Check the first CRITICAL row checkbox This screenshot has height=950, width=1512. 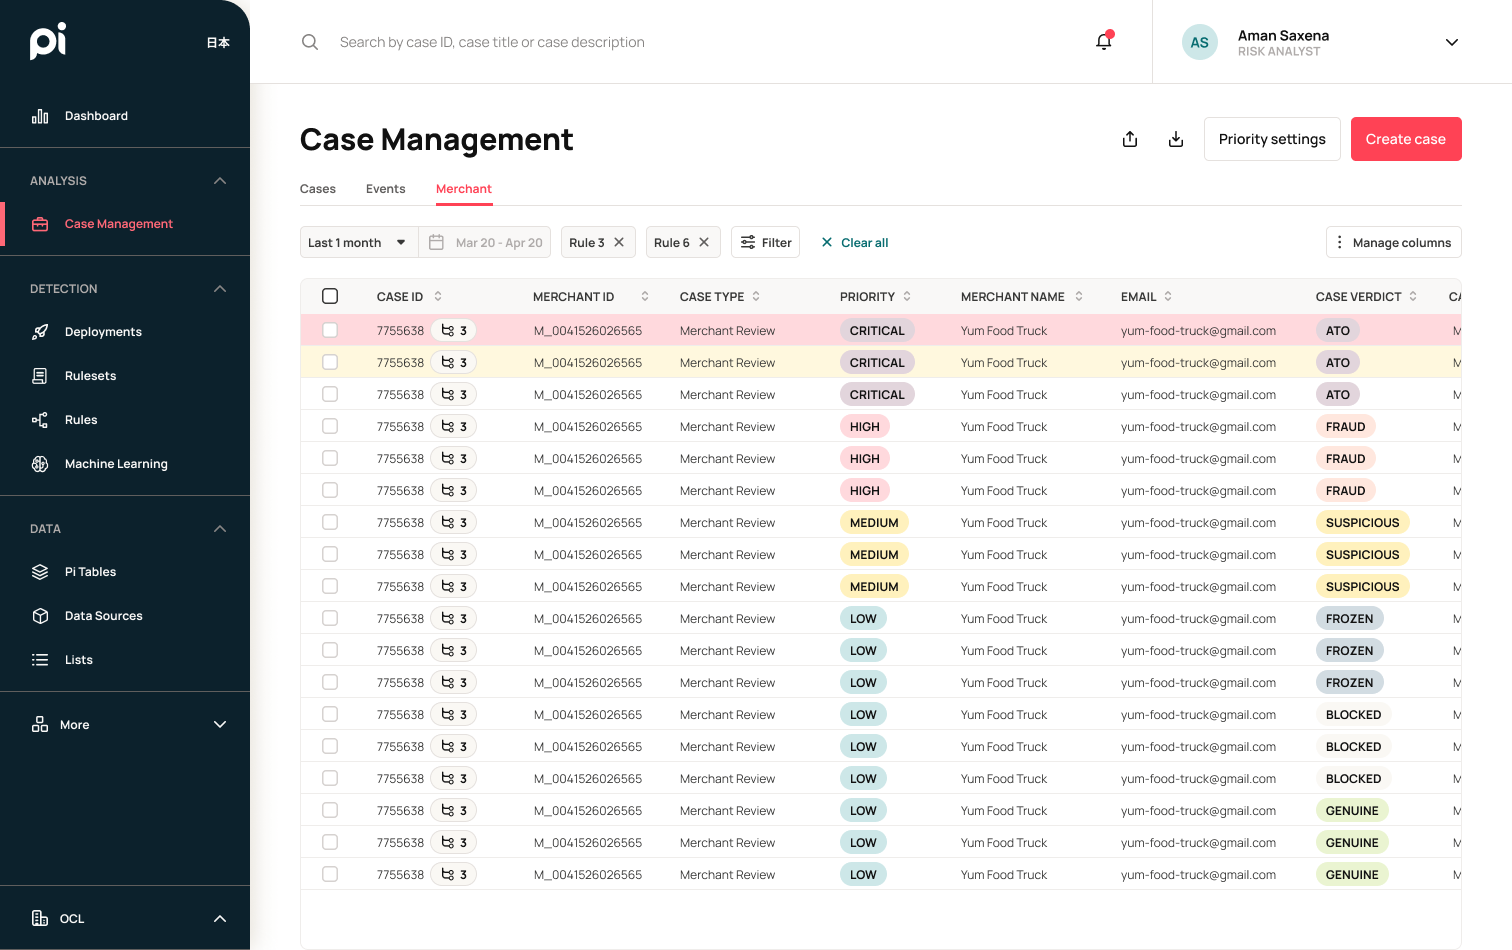click(x=330, y=330)
